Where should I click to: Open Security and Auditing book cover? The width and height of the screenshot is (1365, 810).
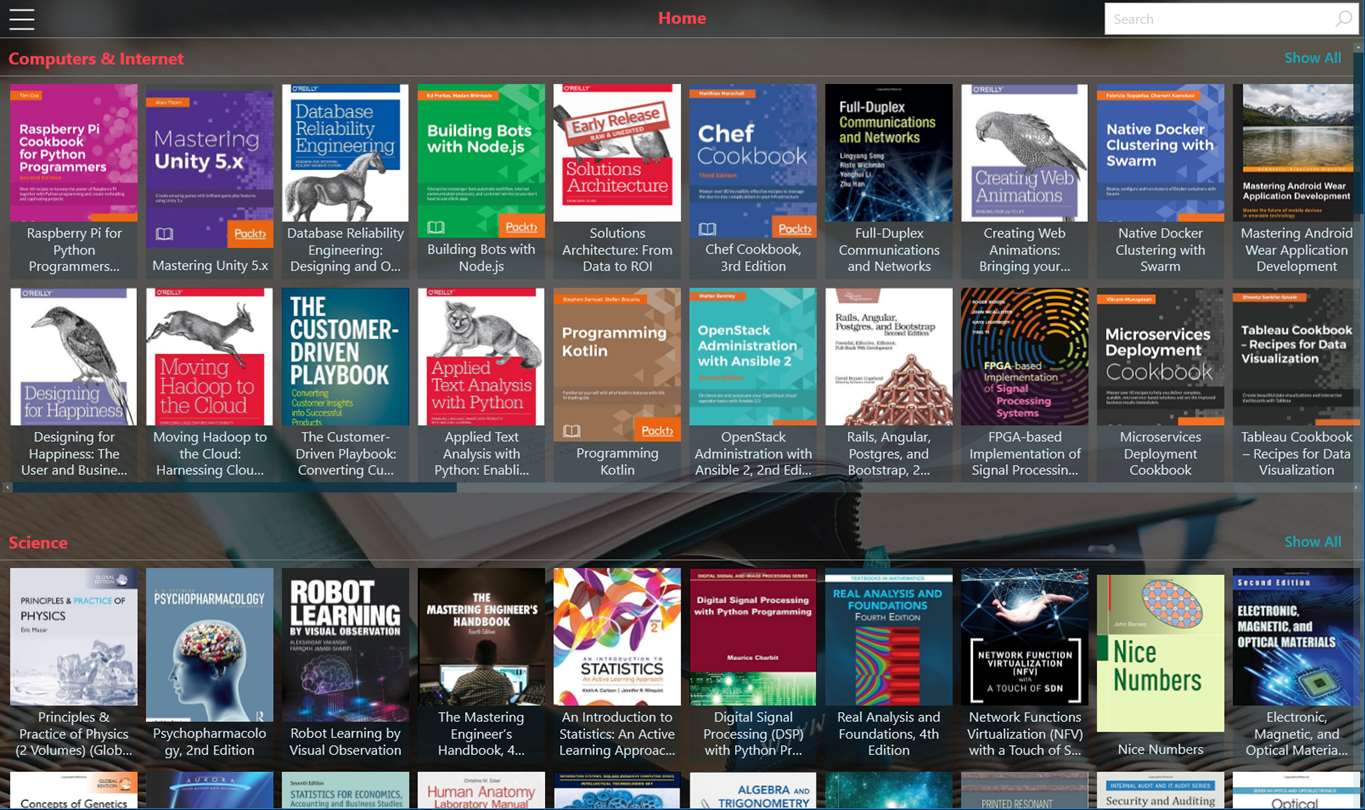coord(1162,791)
